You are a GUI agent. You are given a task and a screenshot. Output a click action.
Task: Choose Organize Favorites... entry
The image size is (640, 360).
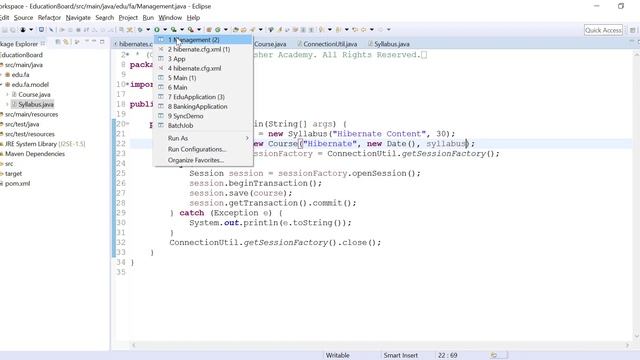[203, 160]
